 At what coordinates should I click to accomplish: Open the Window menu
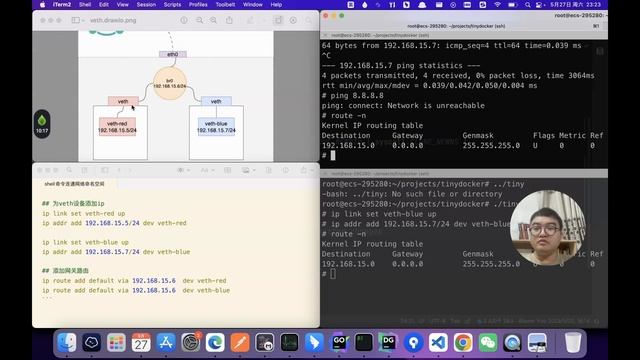pos(253,4)
